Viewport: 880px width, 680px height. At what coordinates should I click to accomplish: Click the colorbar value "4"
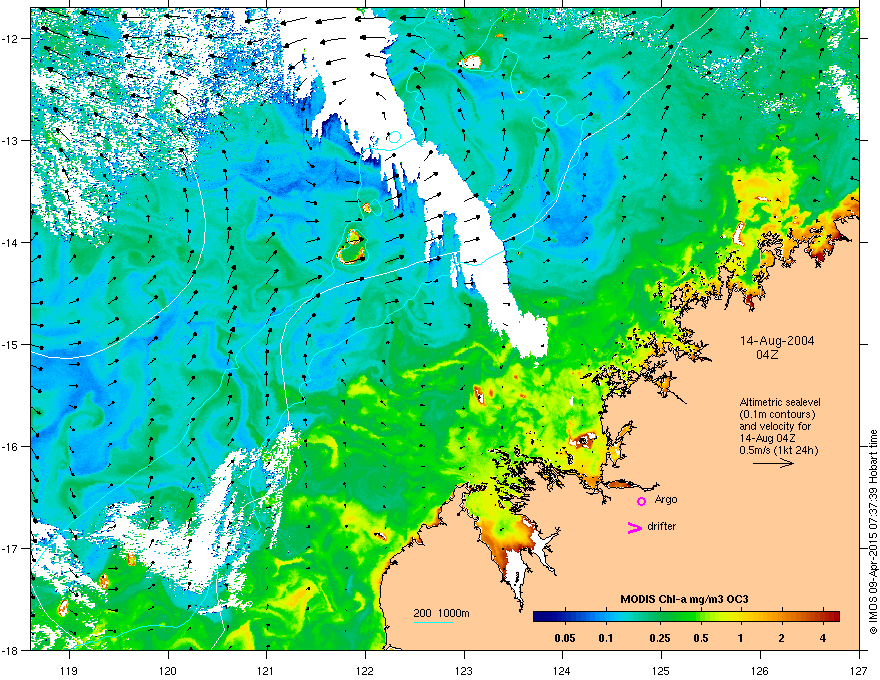[x=822, y=638]
